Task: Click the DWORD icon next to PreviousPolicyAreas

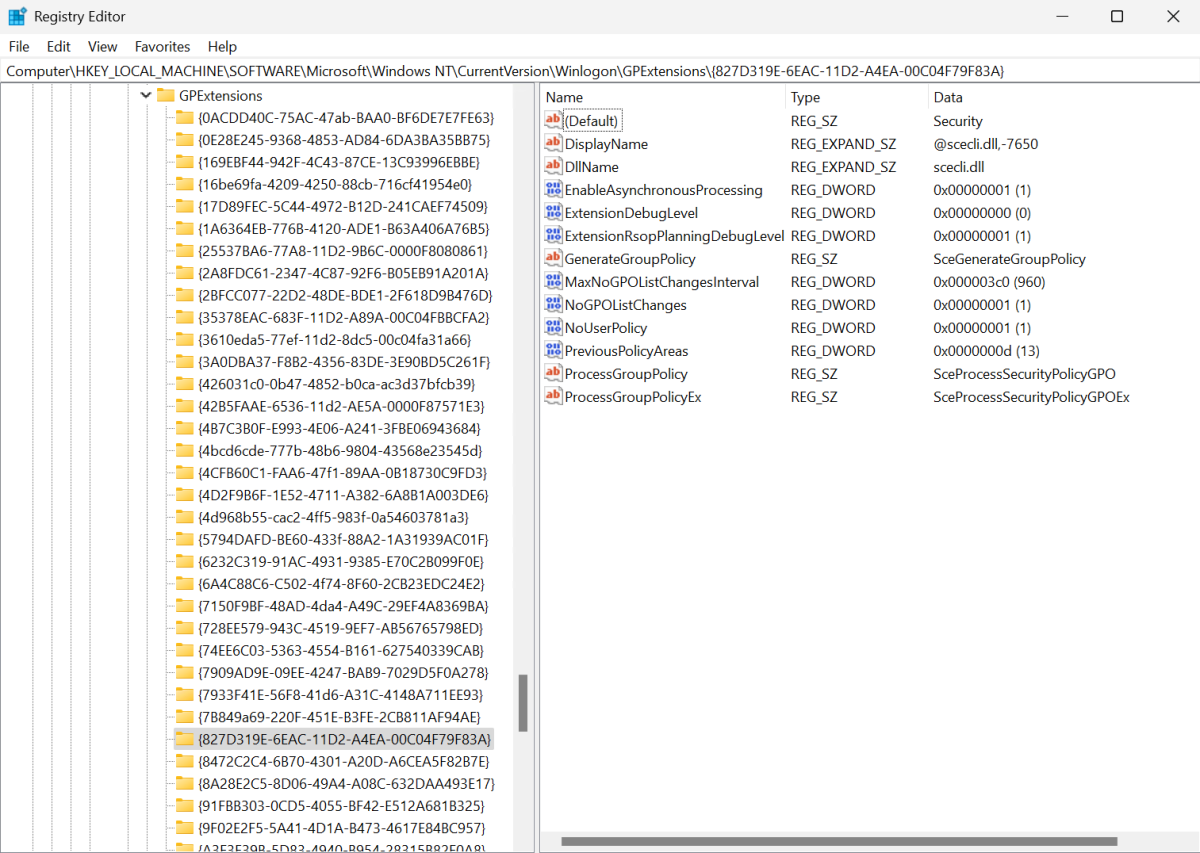Action: pos(554,350)
